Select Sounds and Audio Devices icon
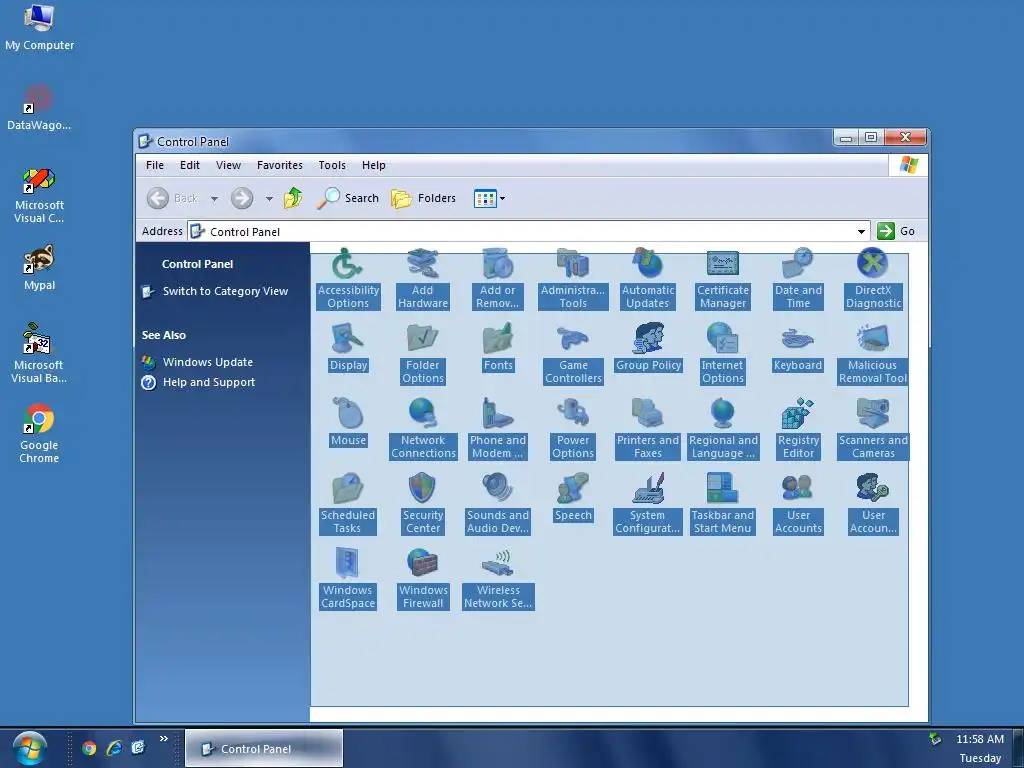1024x768 pixels. coord(498,505)
